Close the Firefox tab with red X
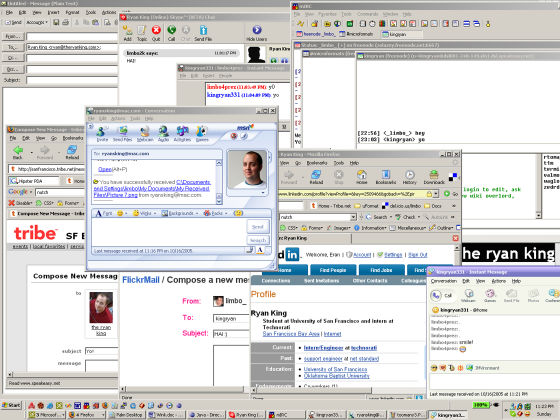The height and width of the screenshot is (420, 560). click(x=455, y=238)
